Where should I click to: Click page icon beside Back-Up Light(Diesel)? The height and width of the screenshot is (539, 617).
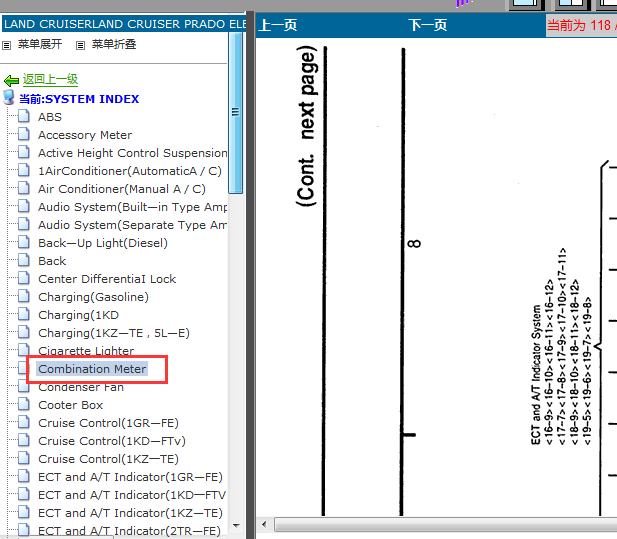click(24, 242)
